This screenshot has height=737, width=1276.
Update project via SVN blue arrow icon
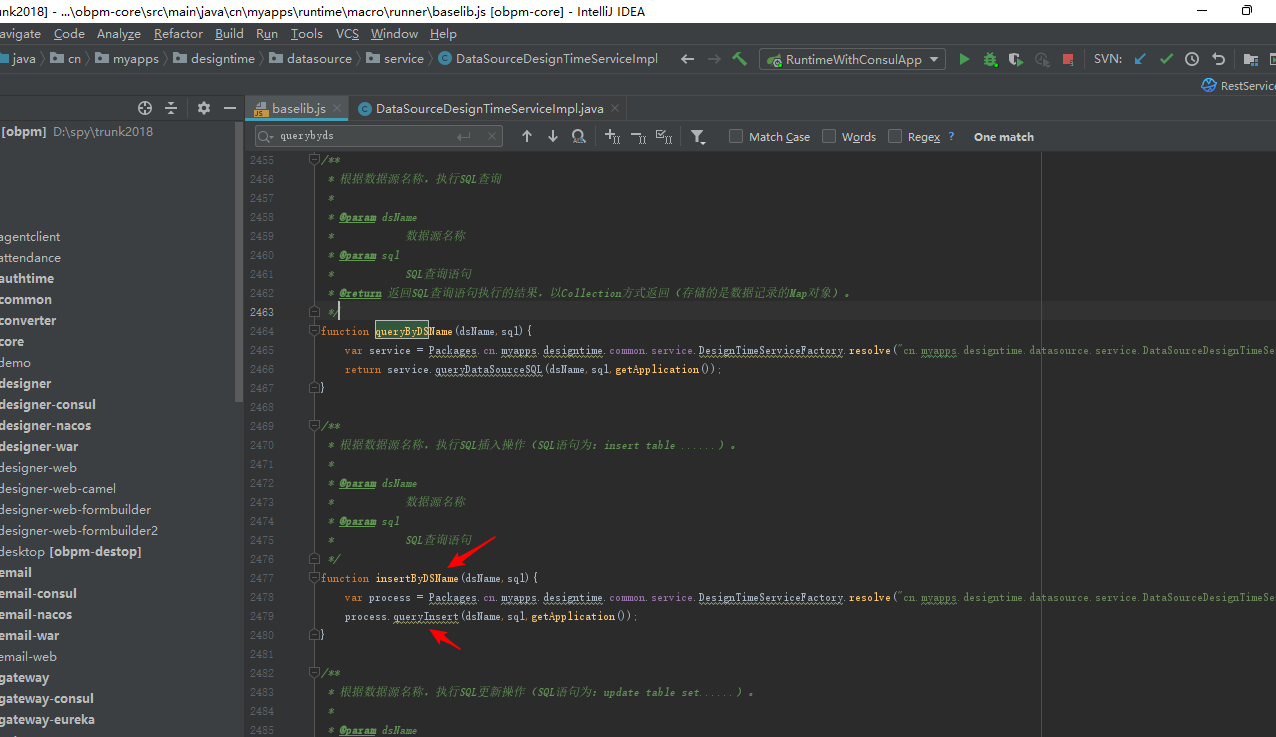pyautogui.click(x=1140, y=59)
